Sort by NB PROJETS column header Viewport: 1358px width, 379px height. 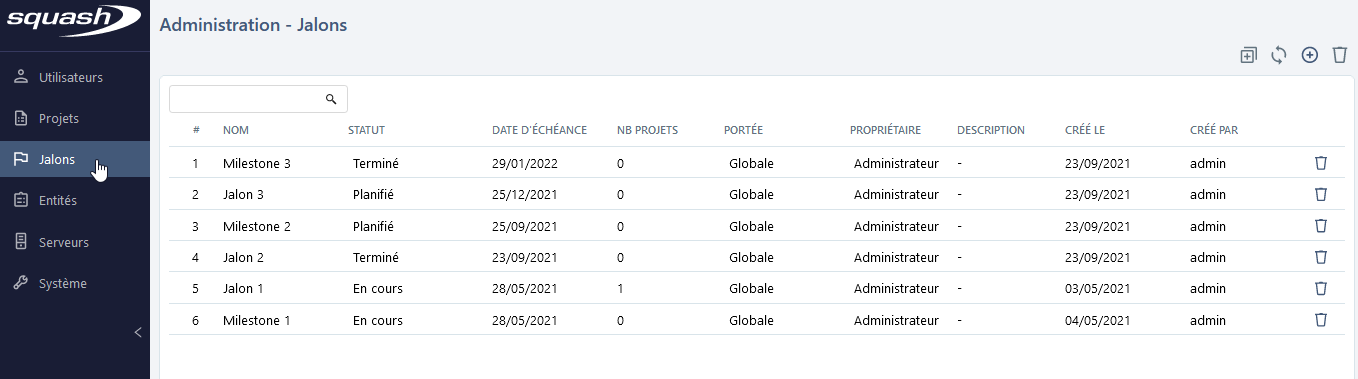pyautogui.click(x=647, y=130)
